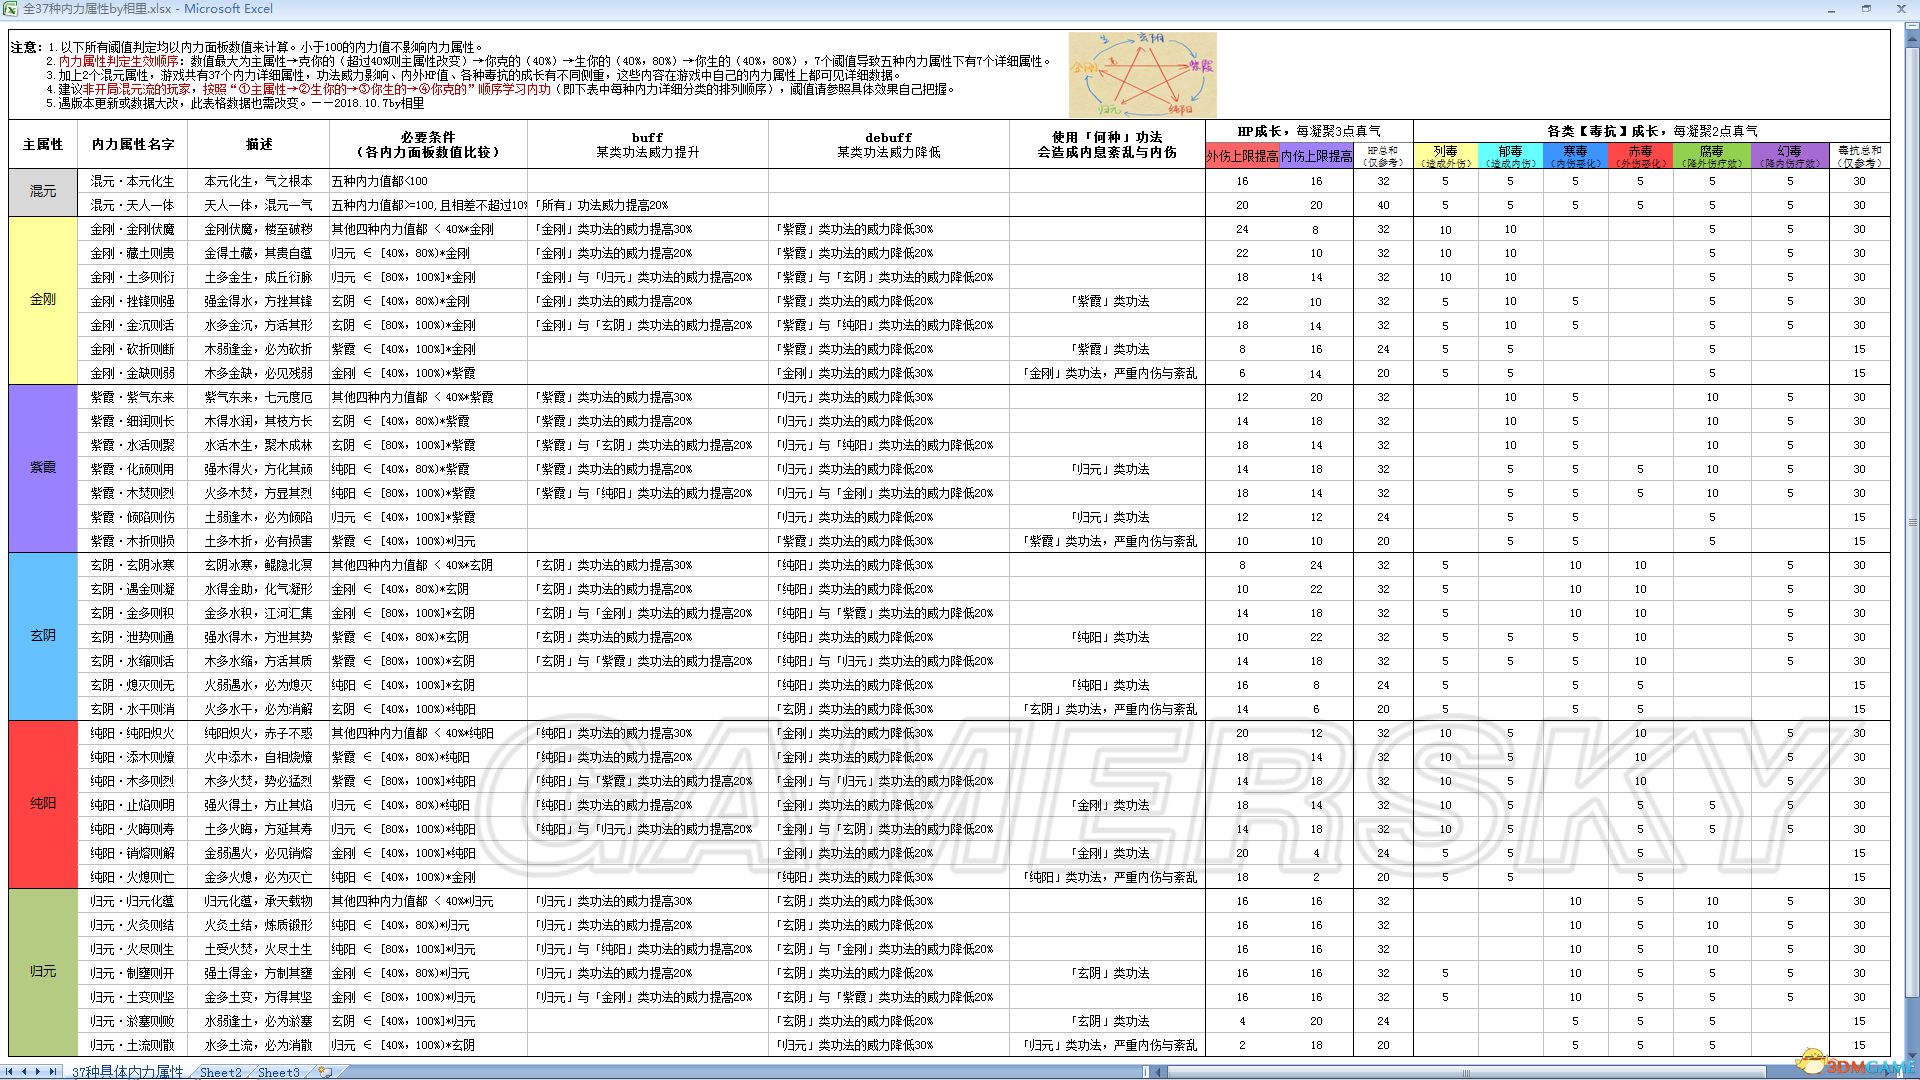Click the vertical split box above the scrollbar
The image size is (1920, 1080).
1911,25
